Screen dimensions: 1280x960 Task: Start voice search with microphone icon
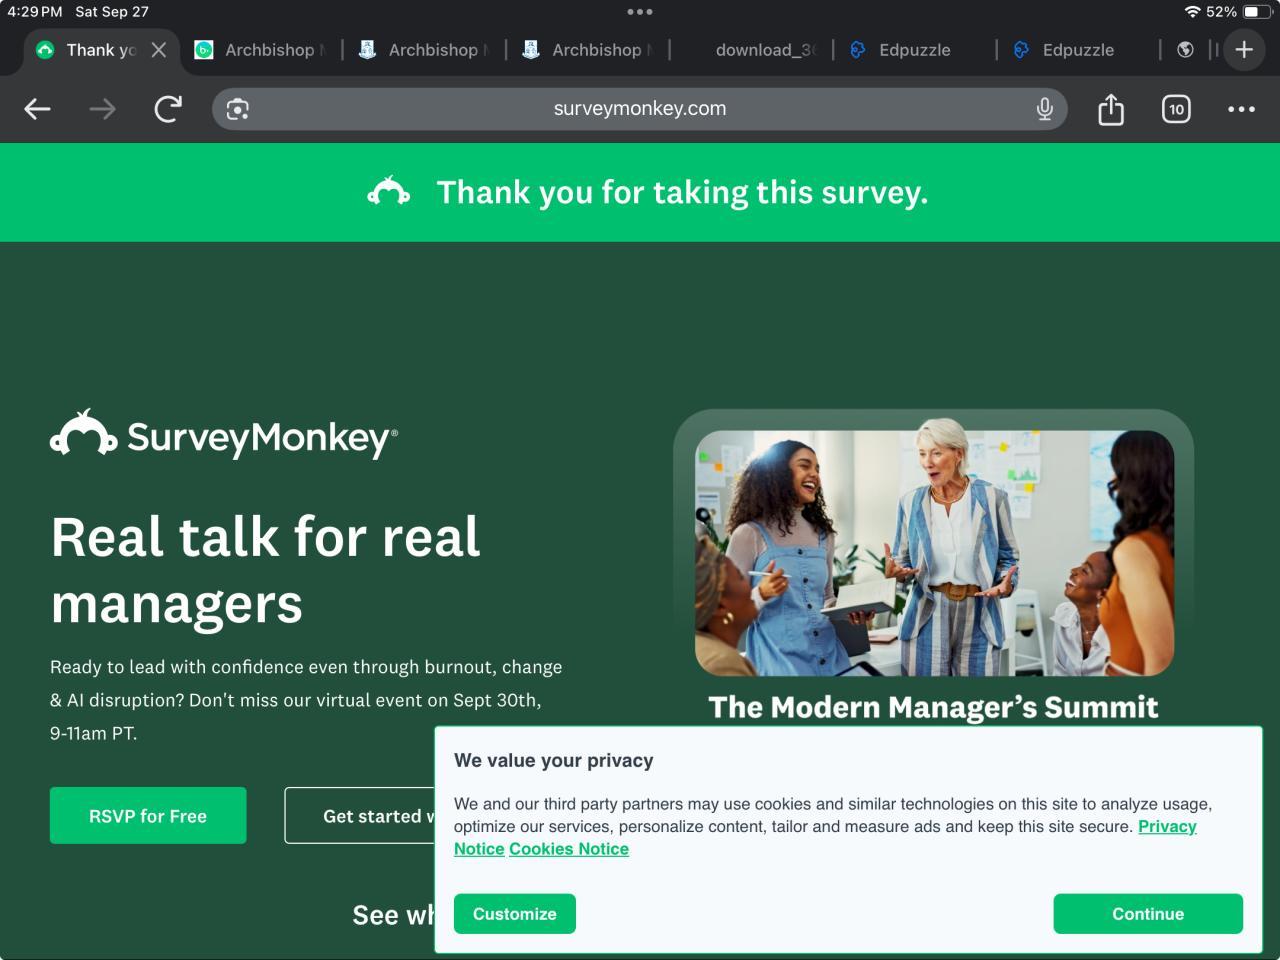(x=1044, y=109)
